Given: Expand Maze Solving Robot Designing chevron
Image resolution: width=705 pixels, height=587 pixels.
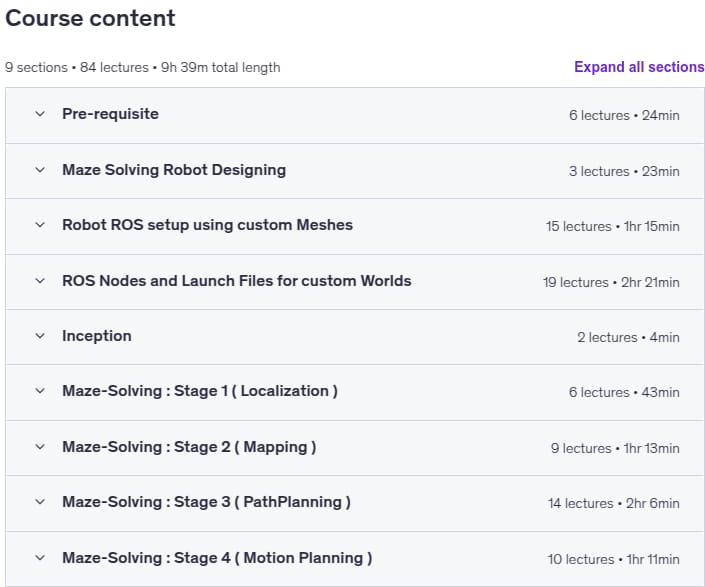Looking at the screenshot, I should tap(40, 170).
